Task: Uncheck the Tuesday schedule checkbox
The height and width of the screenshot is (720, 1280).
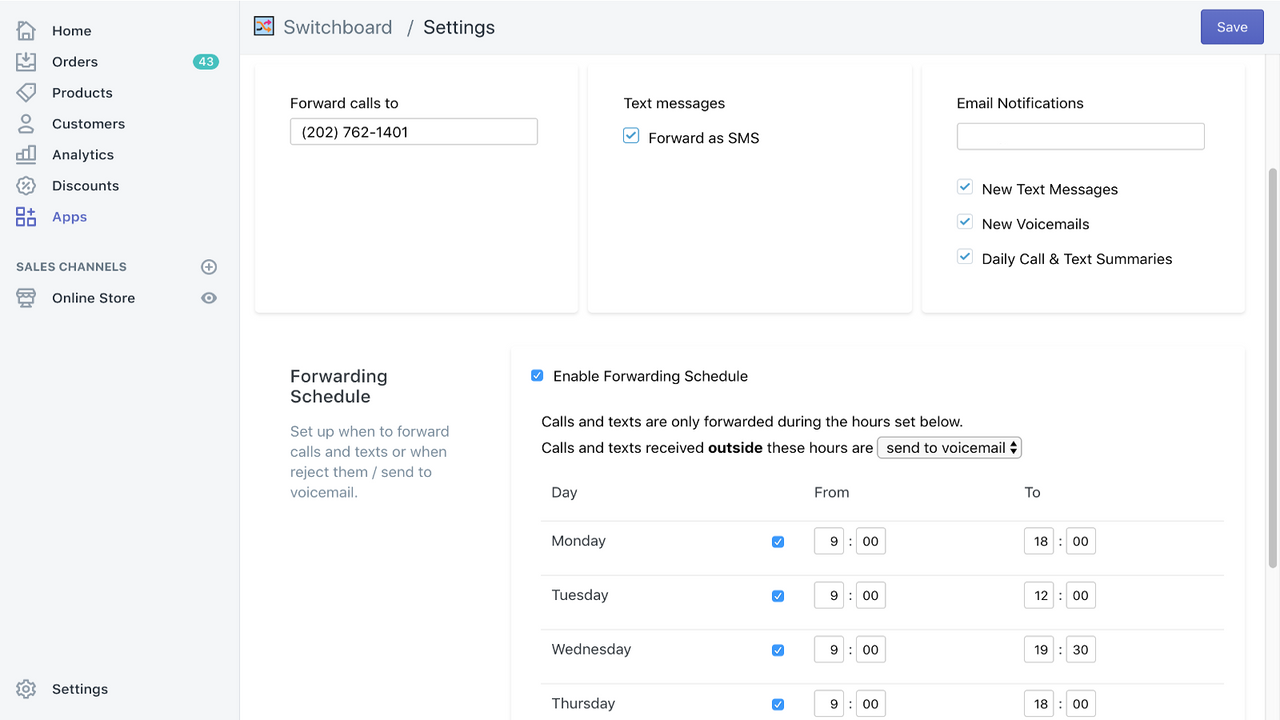Action: 778,596
